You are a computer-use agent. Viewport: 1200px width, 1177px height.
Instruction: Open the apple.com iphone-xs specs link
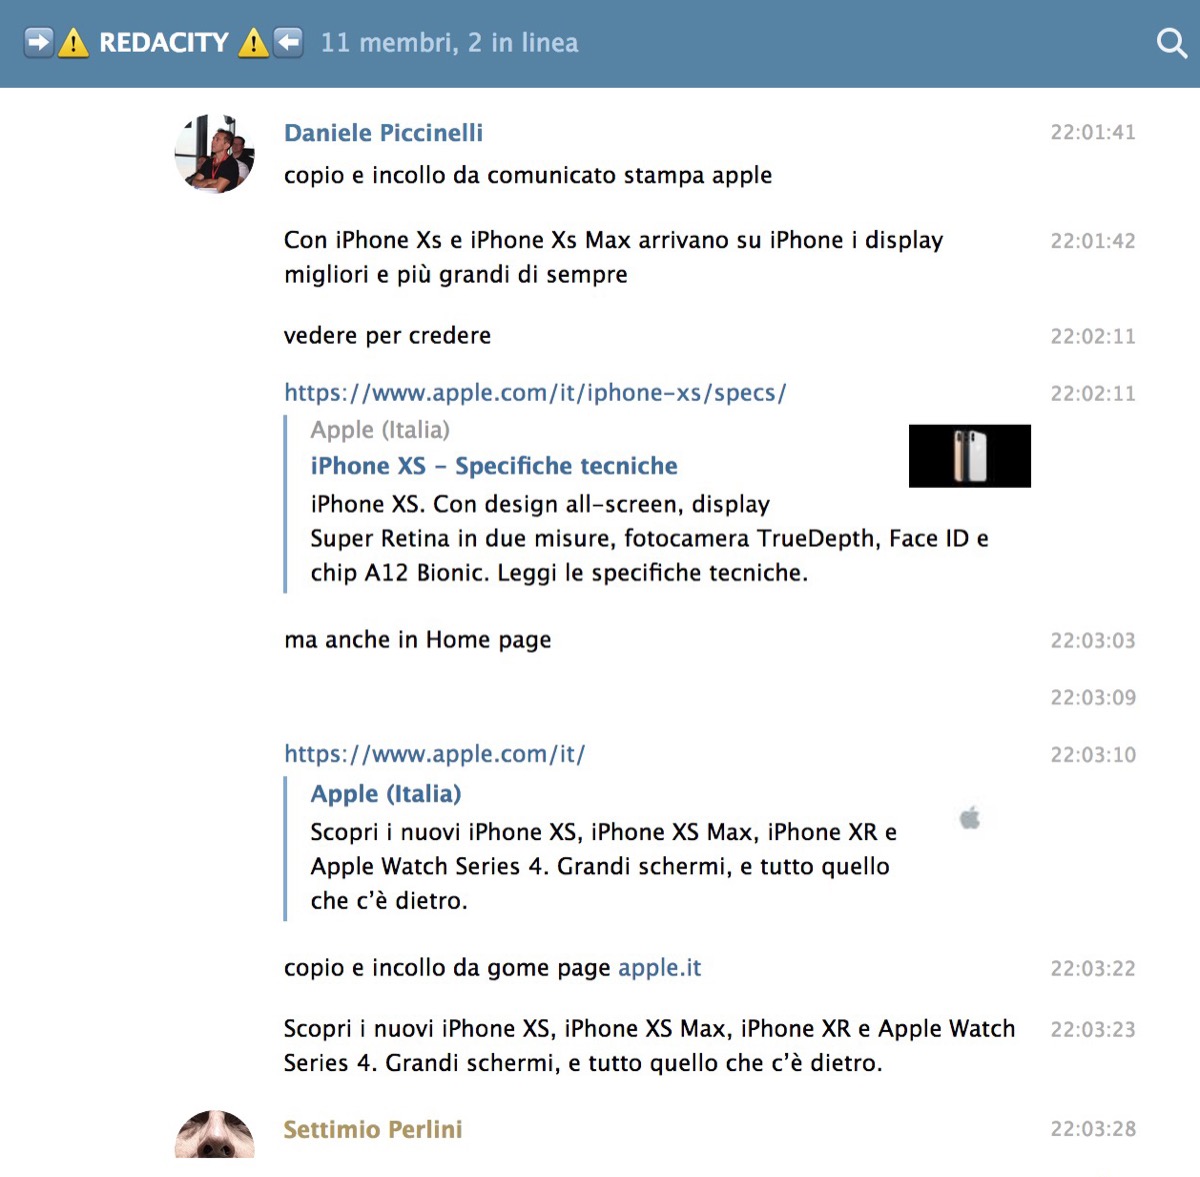(x=535, y=393)
